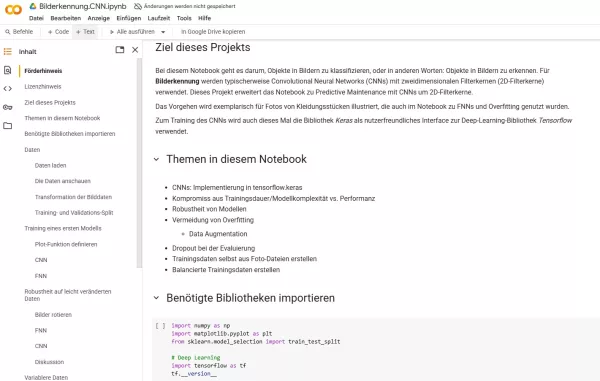Go to Bilder rotieren entry
This screenshot has width=600, height=381.
coord(53,315)
